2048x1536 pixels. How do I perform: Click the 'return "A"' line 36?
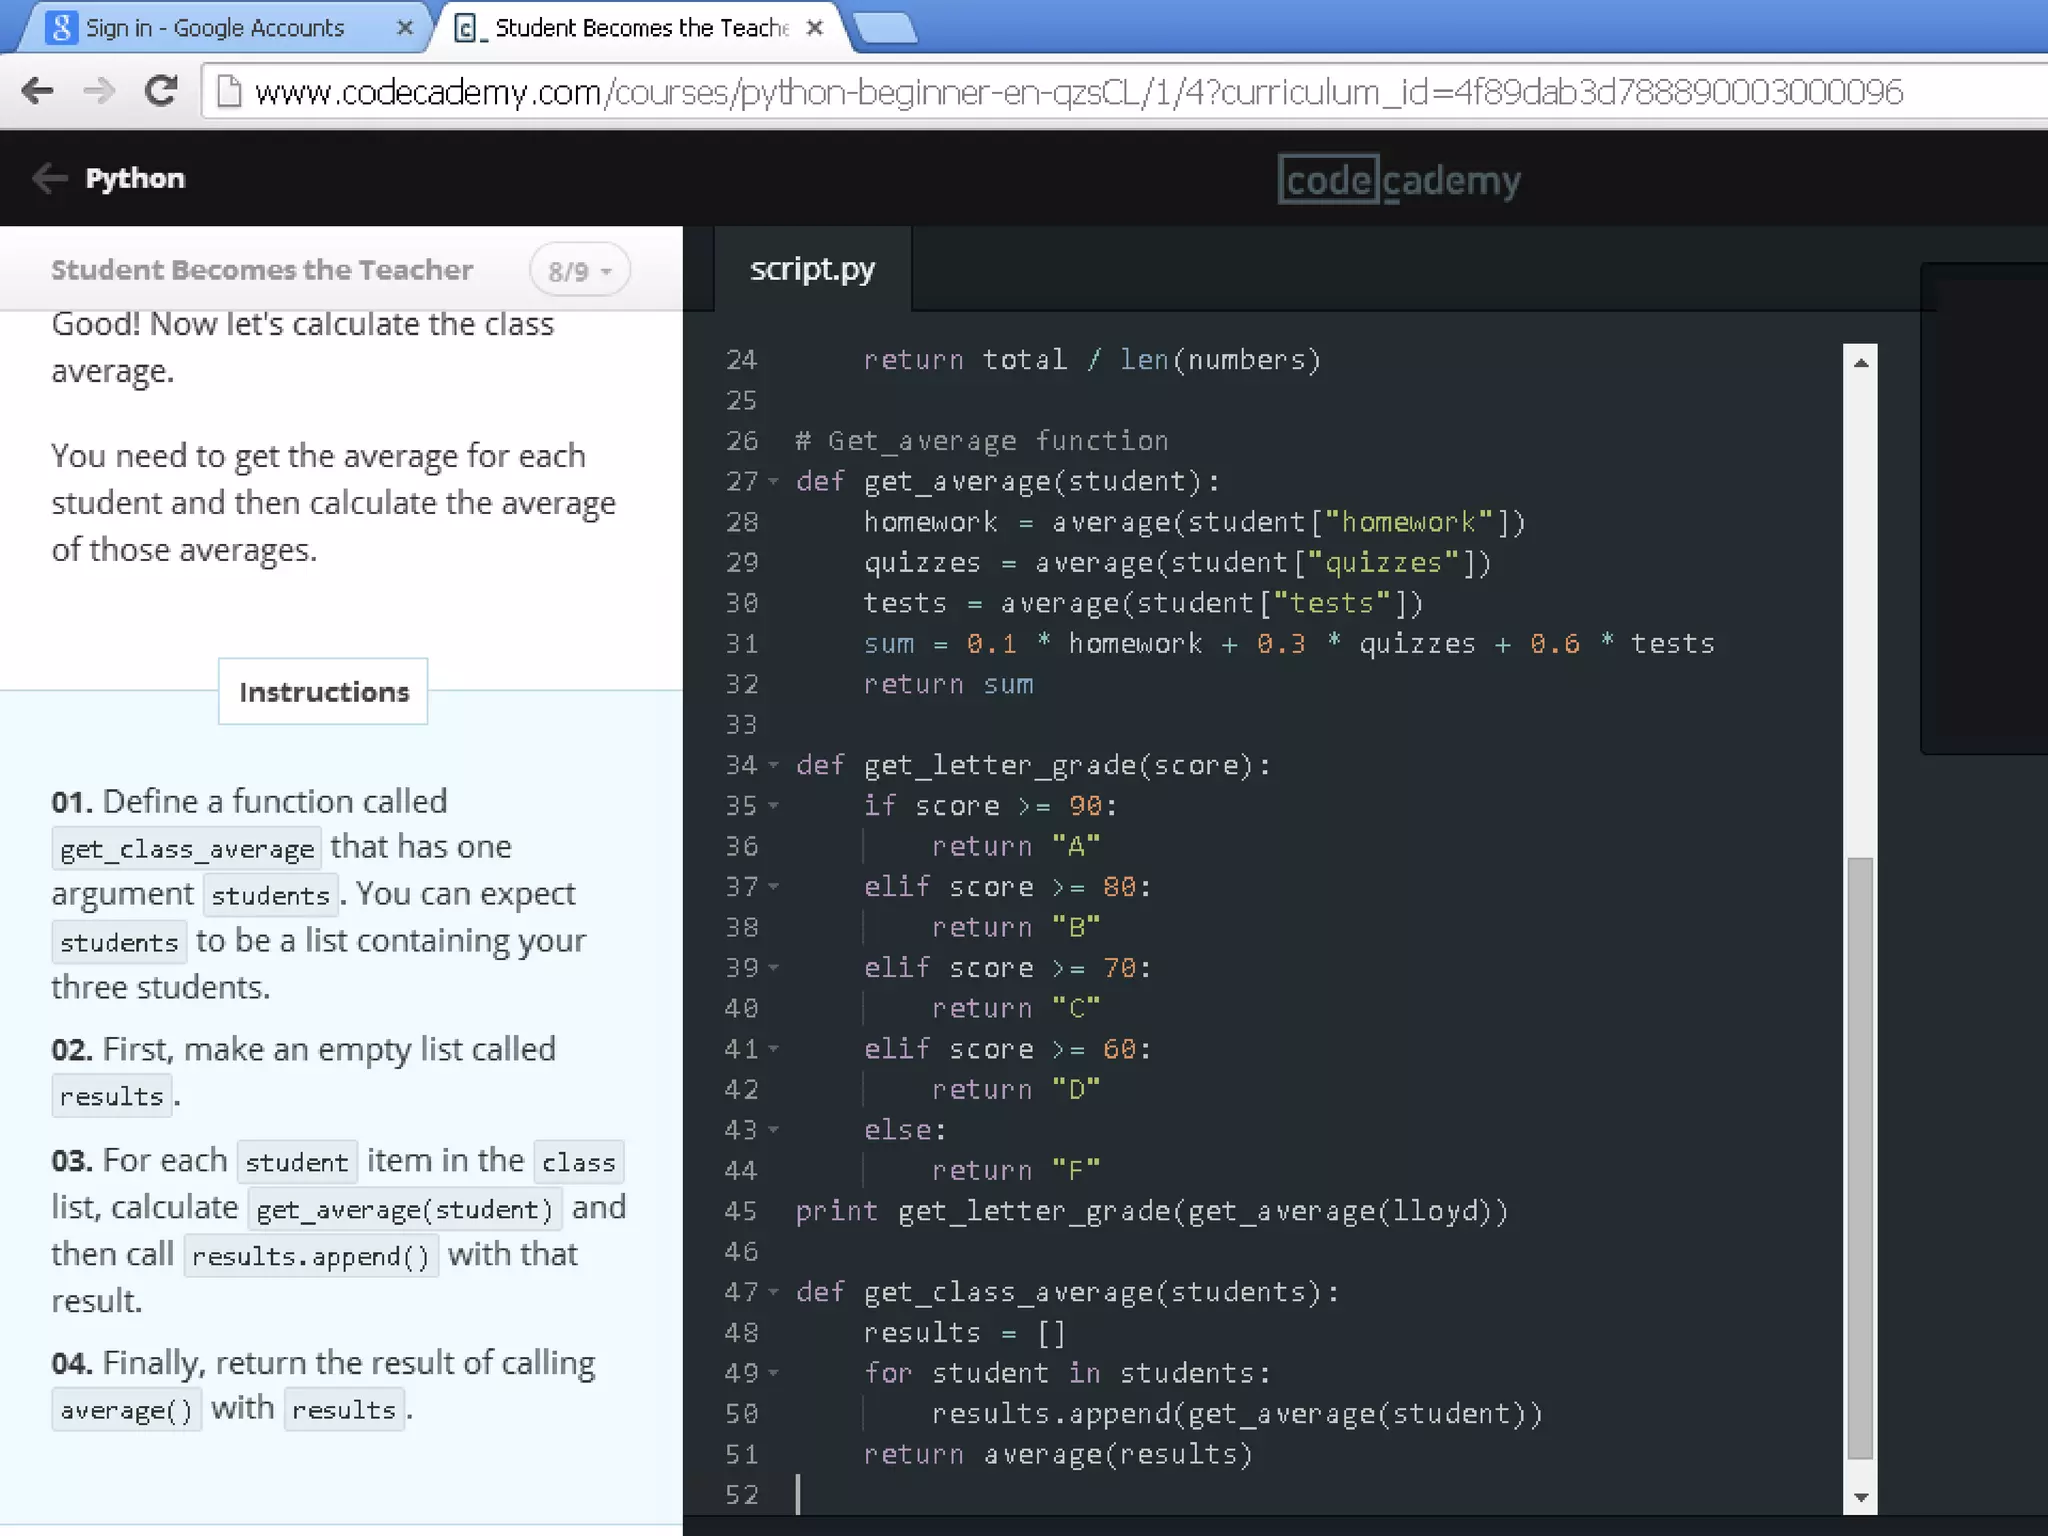click(x=1016, y=847)
